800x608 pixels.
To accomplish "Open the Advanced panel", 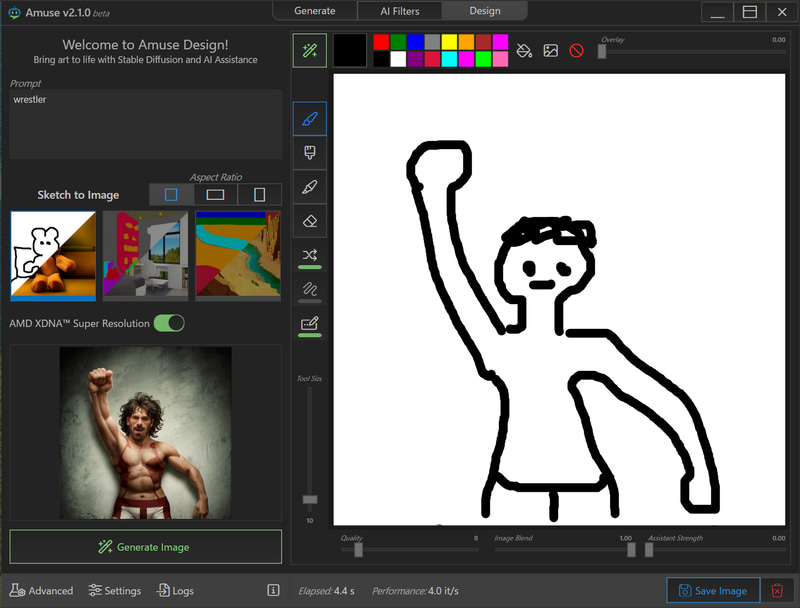I will click(41, 591).
